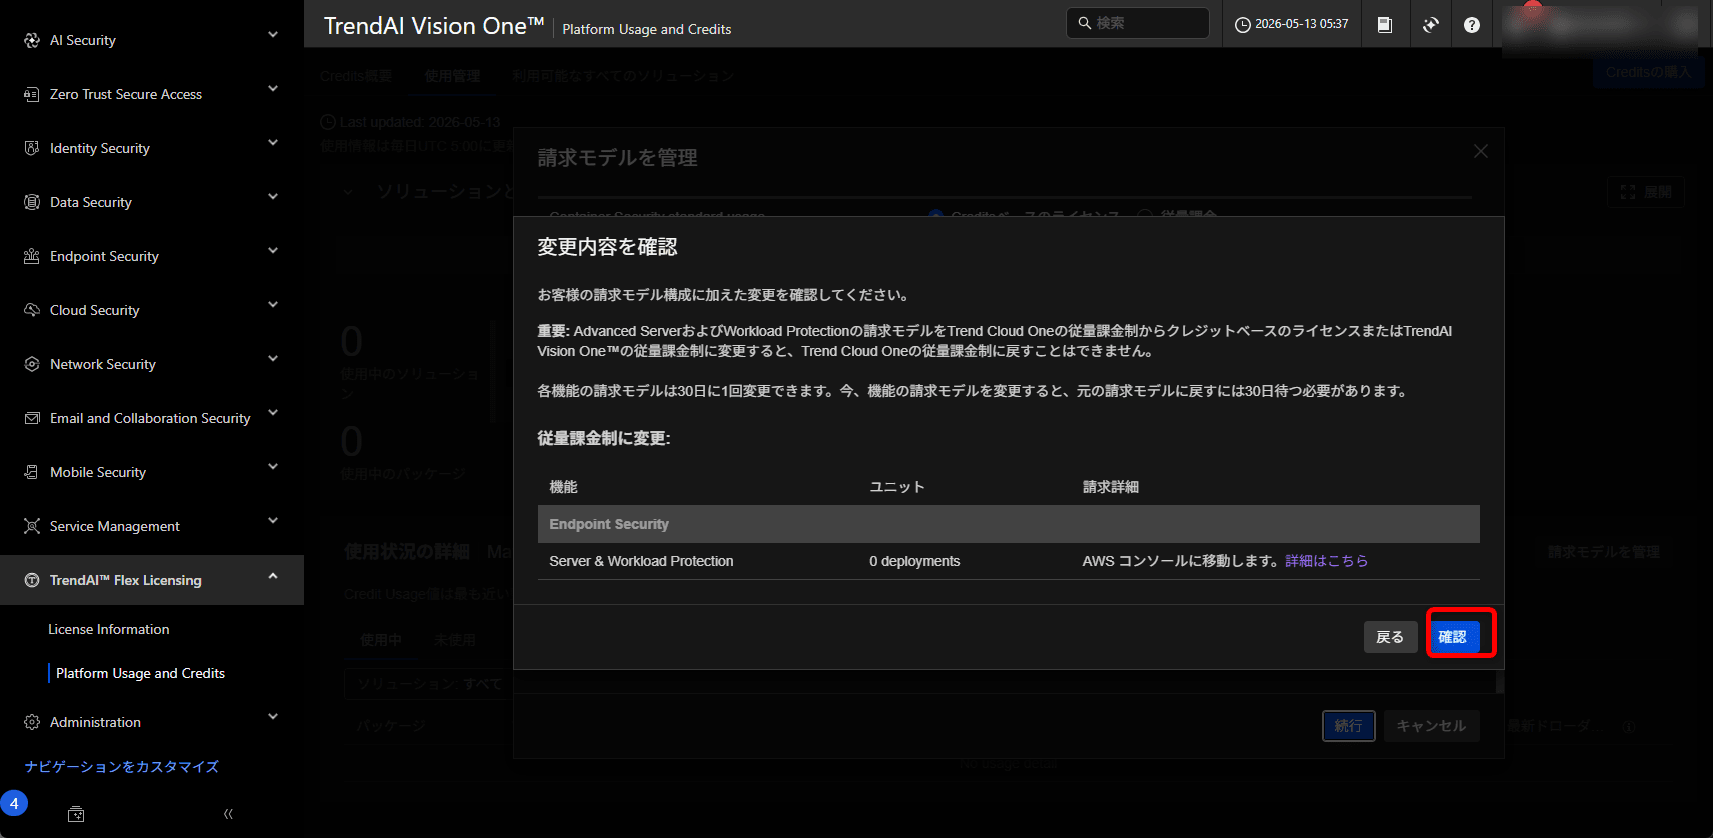Expand the Email and Collaboration Security chevron

point(273,412)
